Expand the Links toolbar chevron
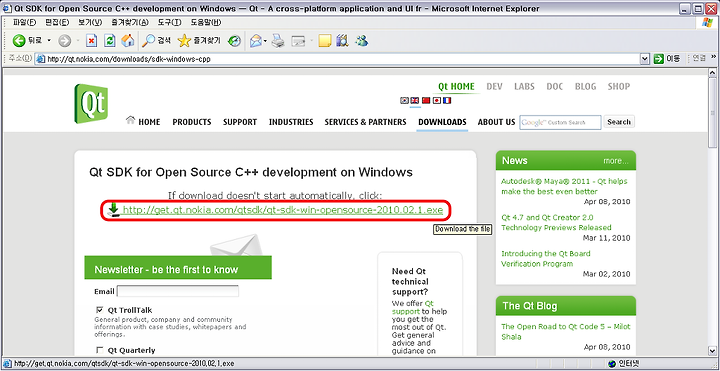 [714, 56]
